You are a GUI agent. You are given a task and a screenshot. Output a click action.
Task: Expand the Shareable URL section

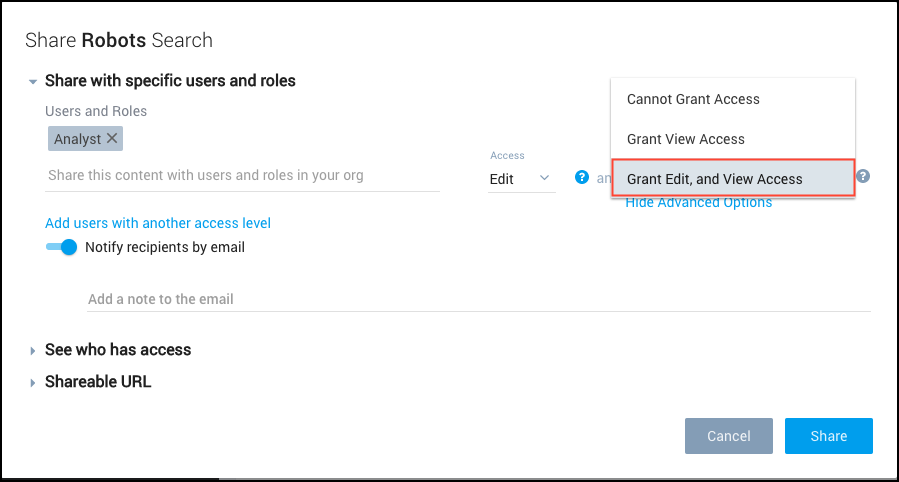[x=33, y=382]
